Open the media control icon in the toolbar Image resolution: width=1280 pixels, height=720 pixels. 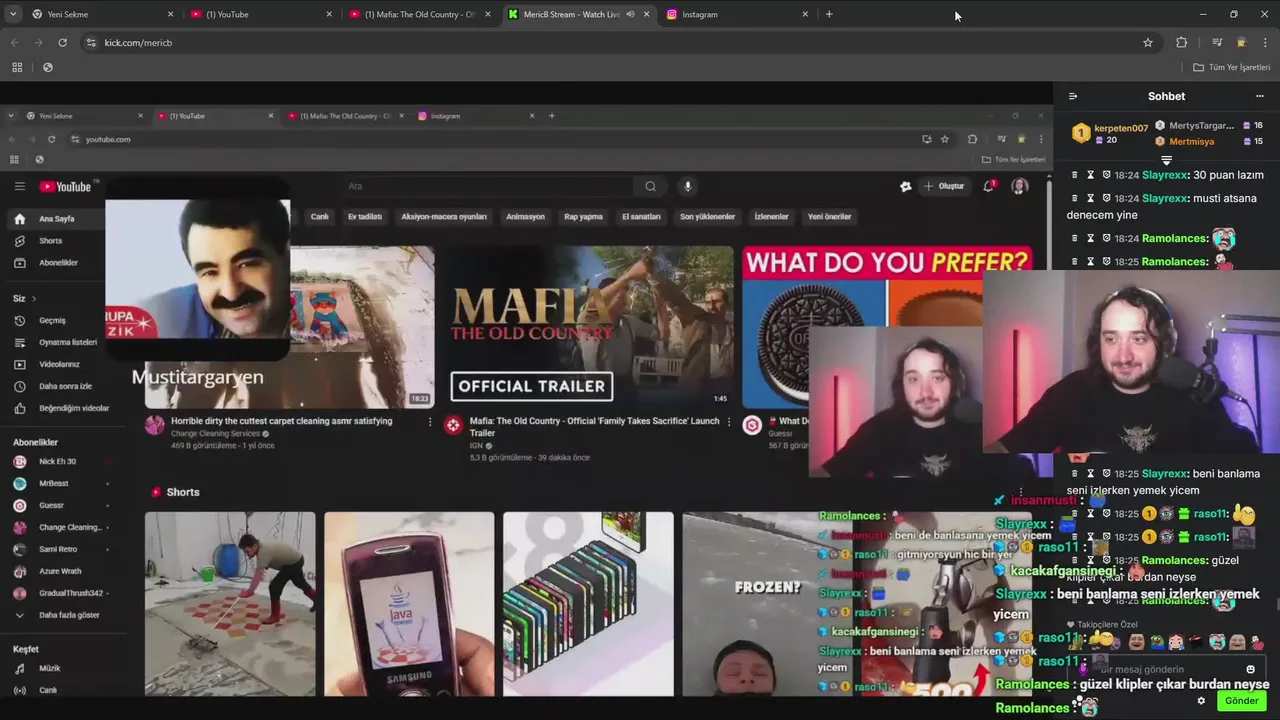click(1217, 42)
